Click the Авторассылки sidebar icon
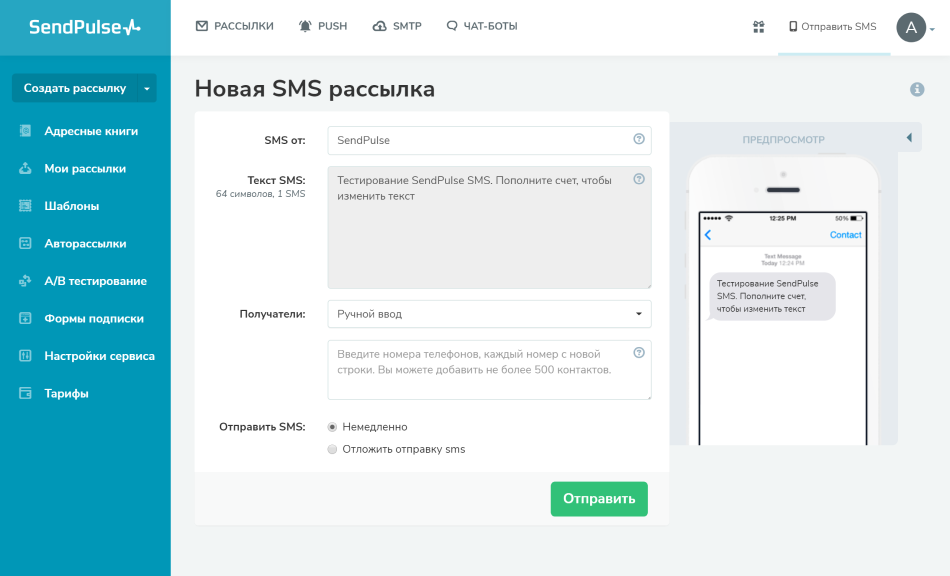This screenshot has height=576, width=950. 25,243
